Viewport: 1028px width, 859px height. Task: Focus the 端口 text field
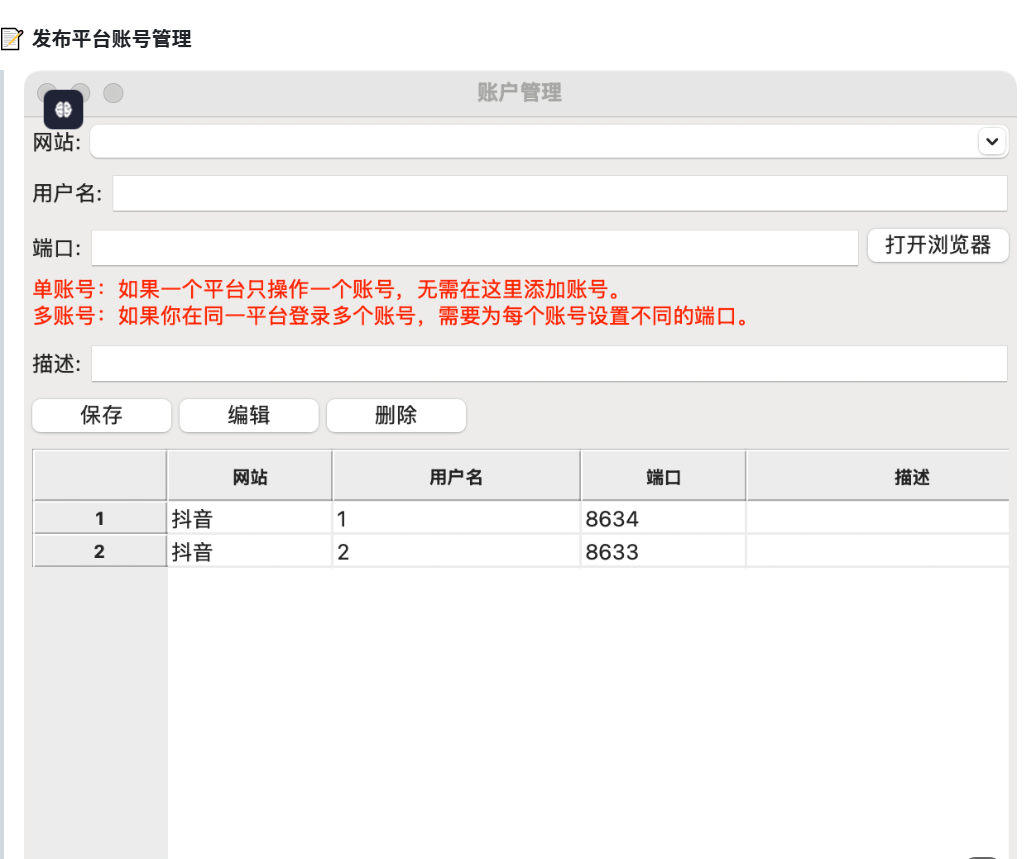474,247
